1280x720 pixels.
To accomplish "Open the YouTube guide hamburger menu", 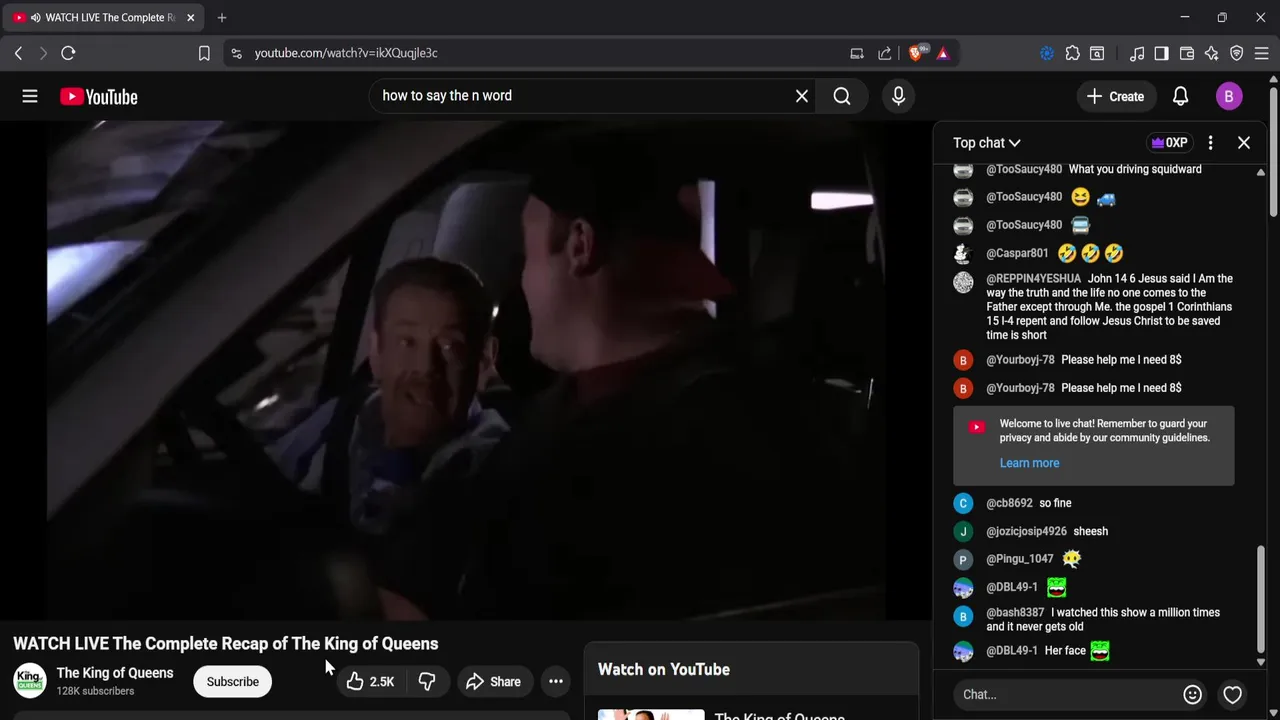I will [x=30, y=96].
